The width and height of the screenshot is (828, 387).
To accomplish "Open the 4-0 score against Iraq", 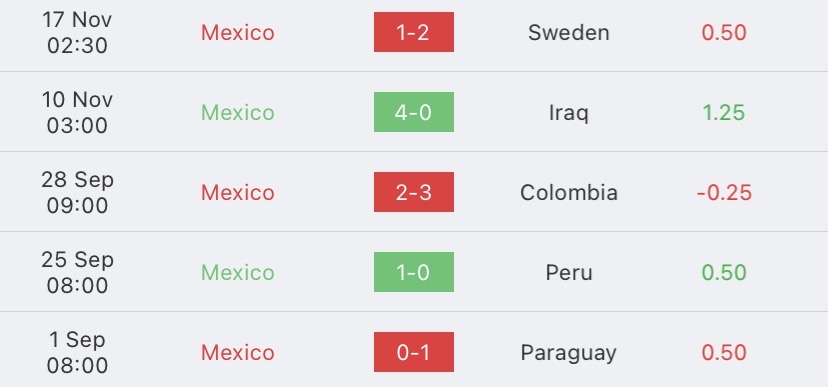I will (413, 112).
